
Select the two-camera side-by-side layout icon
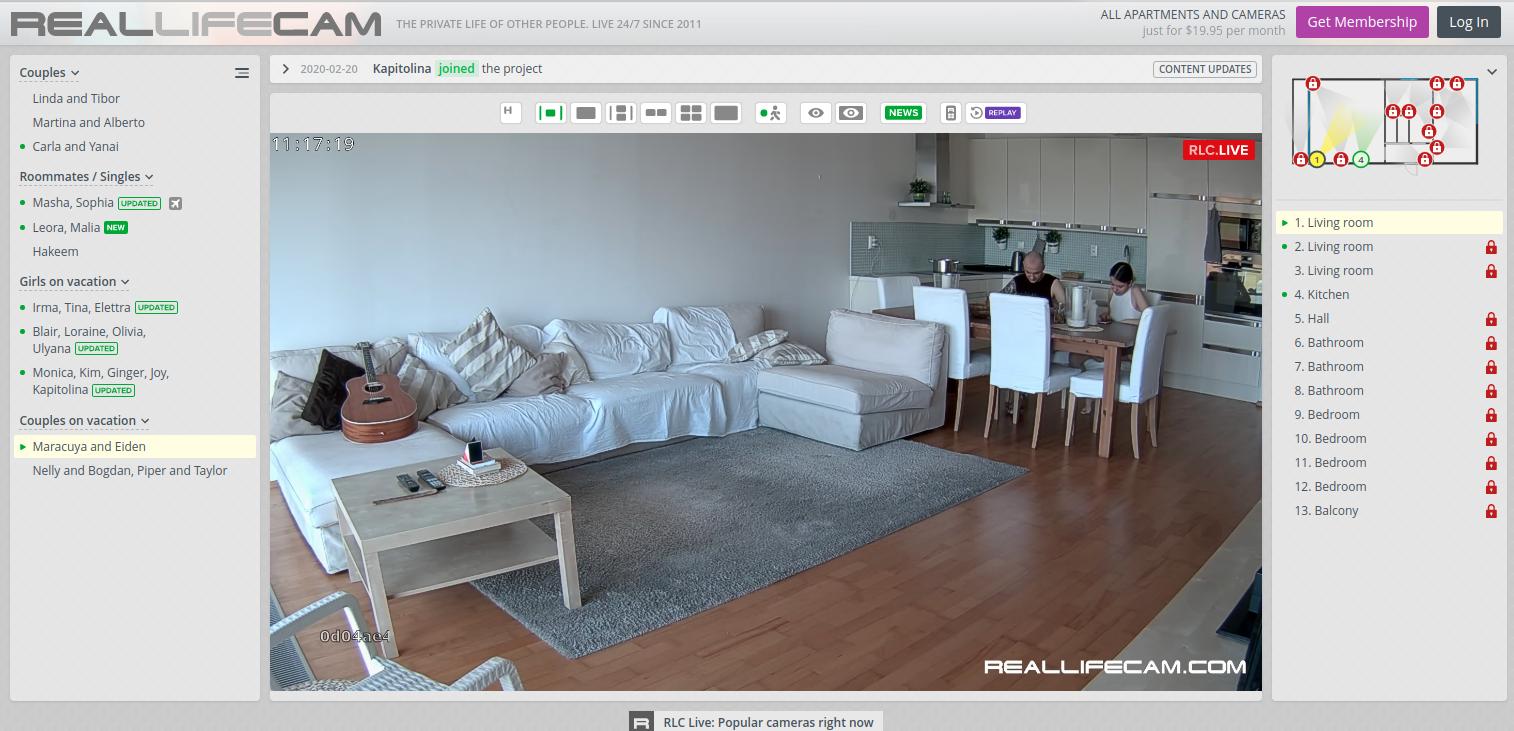pyautogui.click(x=656, y=112)
